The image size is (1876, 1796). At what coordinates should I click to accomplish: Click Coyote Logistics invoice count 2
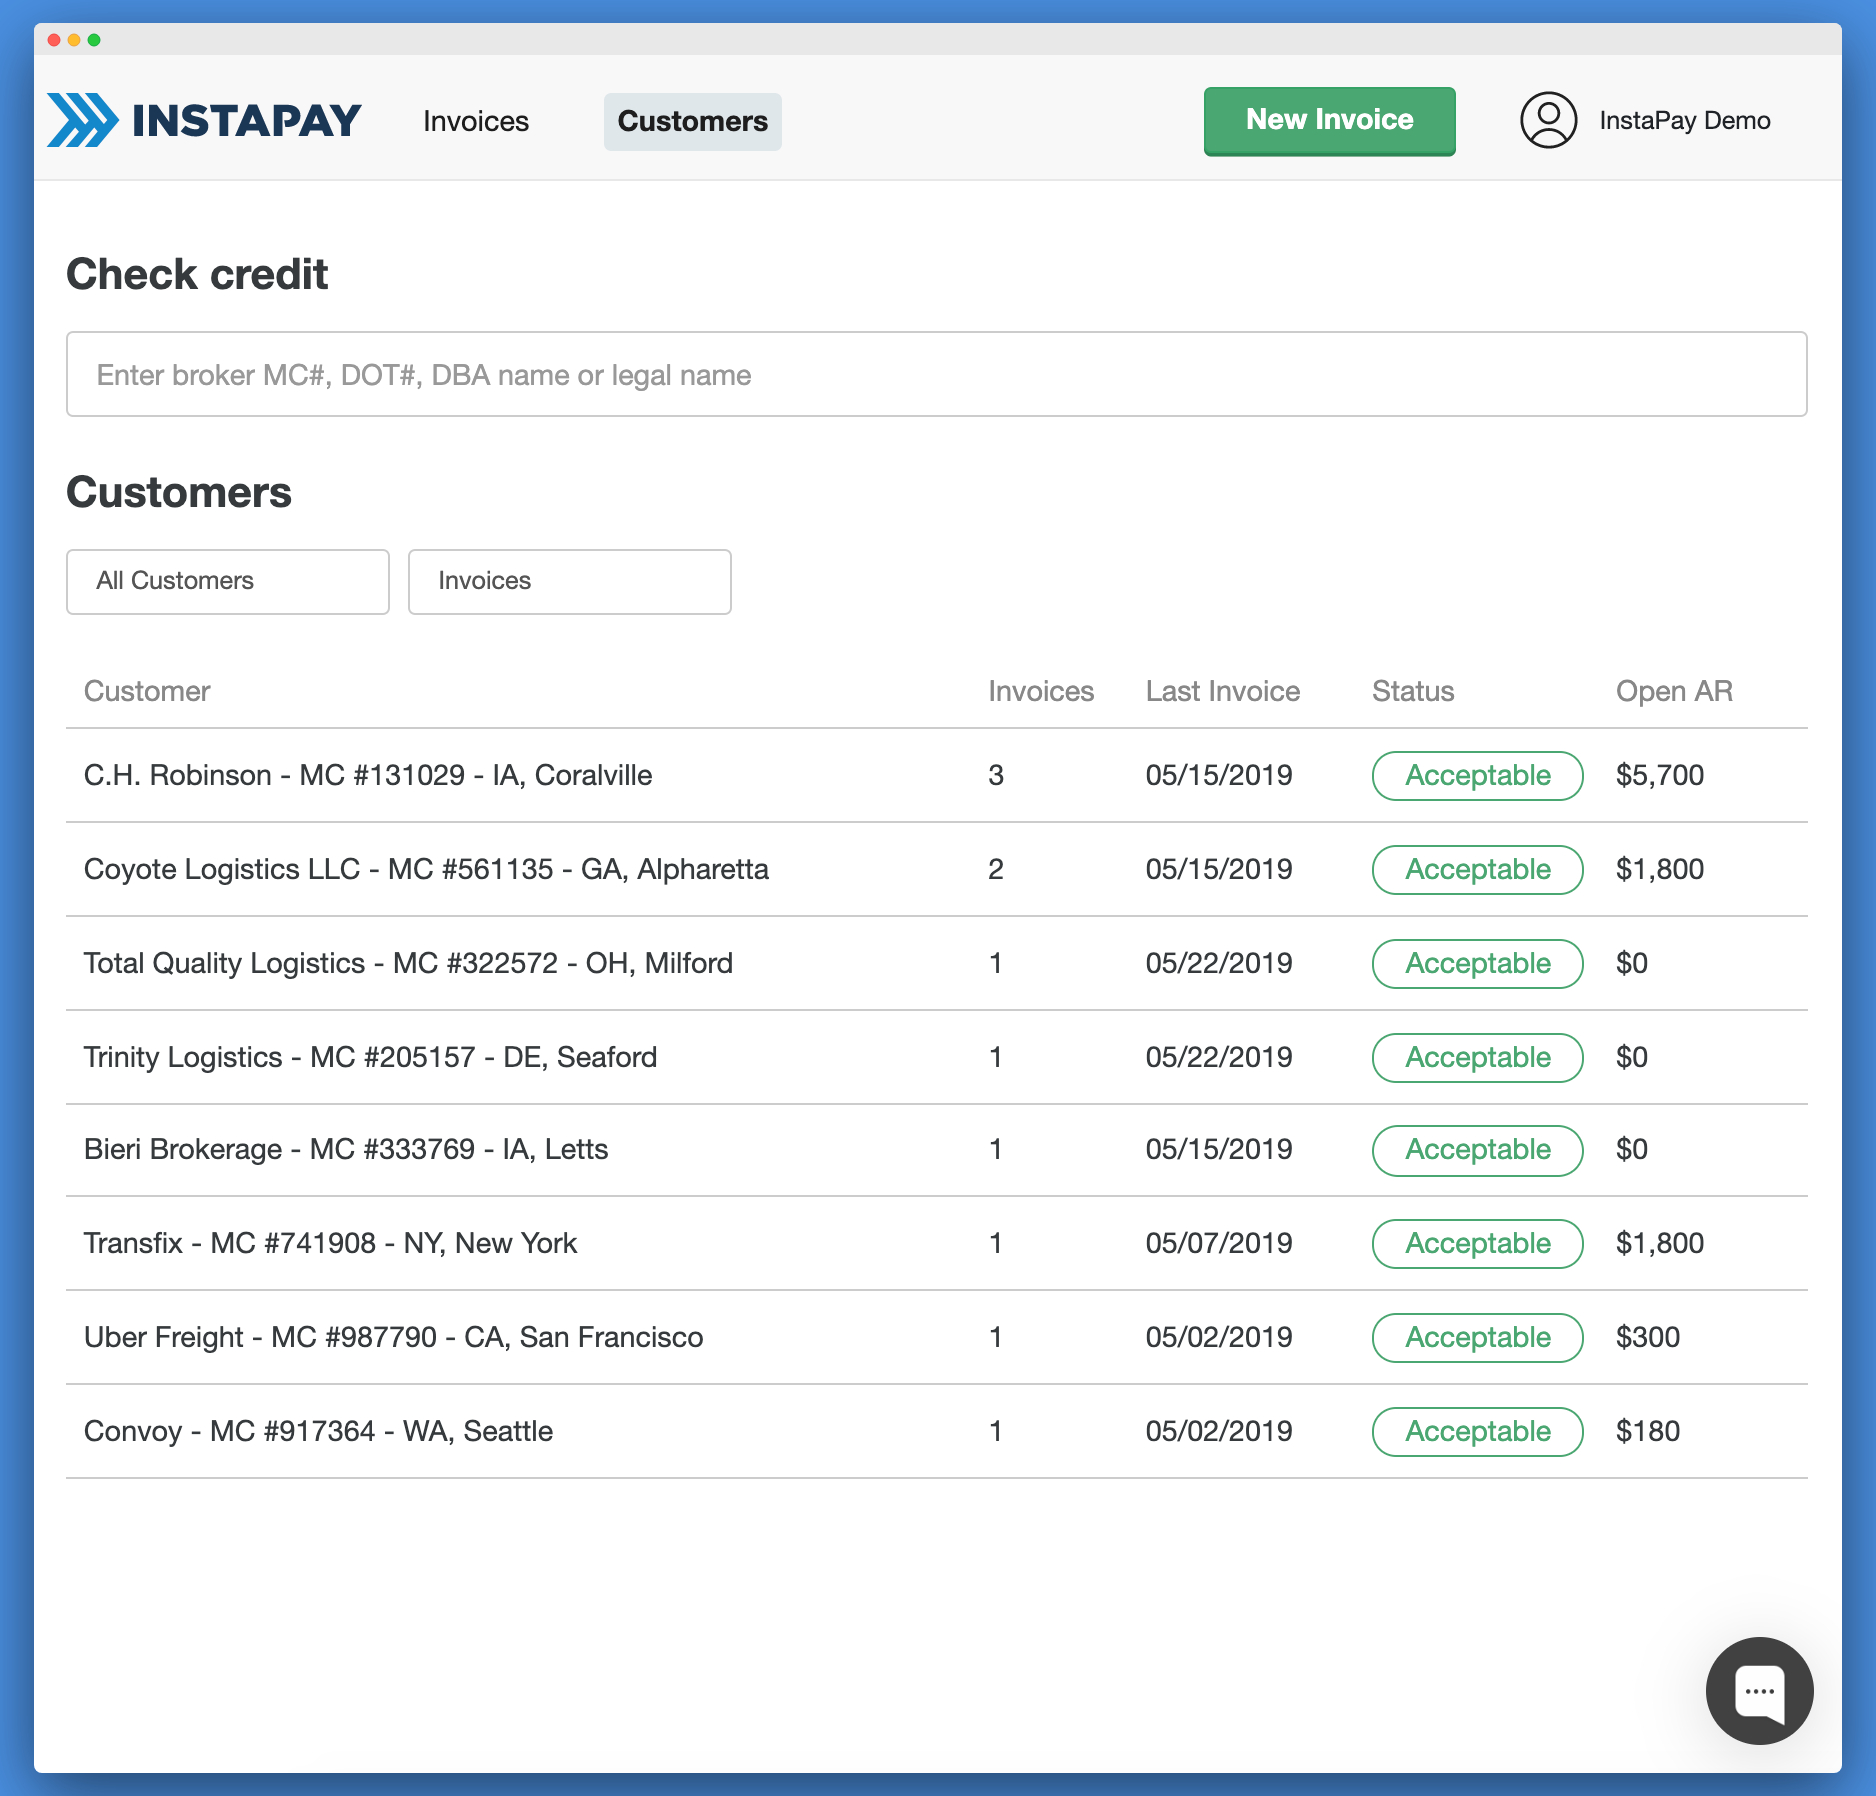click(x=996, y=869)
